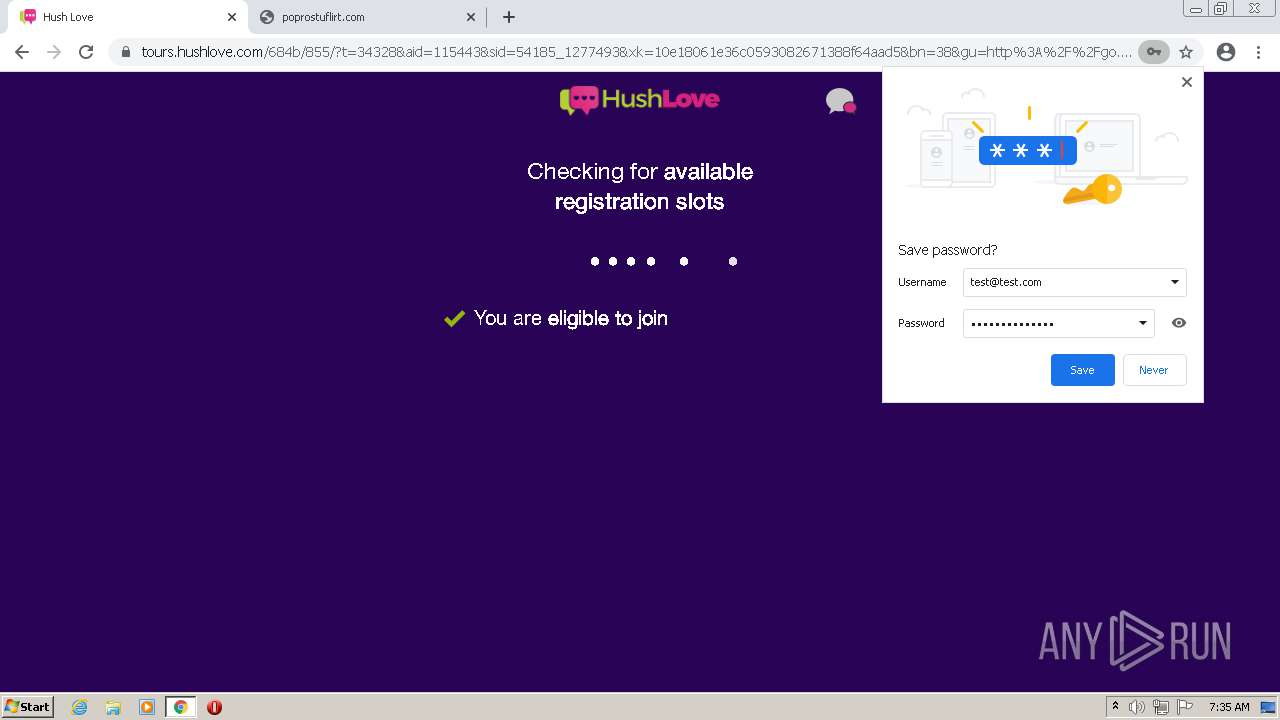Minimize the Chrome window
Screen dimensions: 1280x720
[1196, 9]
